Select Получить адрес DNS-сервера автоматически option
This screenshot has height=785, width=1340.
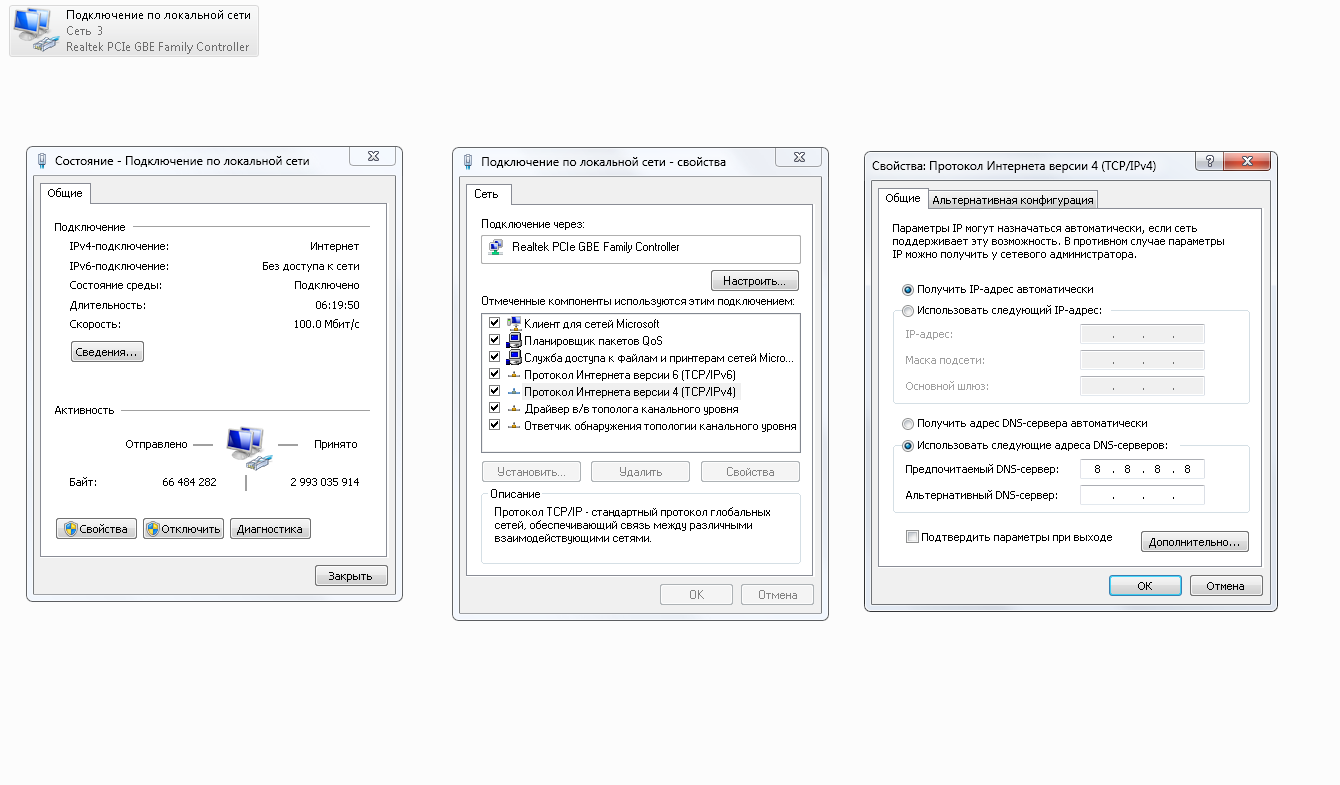coord(908,423)
